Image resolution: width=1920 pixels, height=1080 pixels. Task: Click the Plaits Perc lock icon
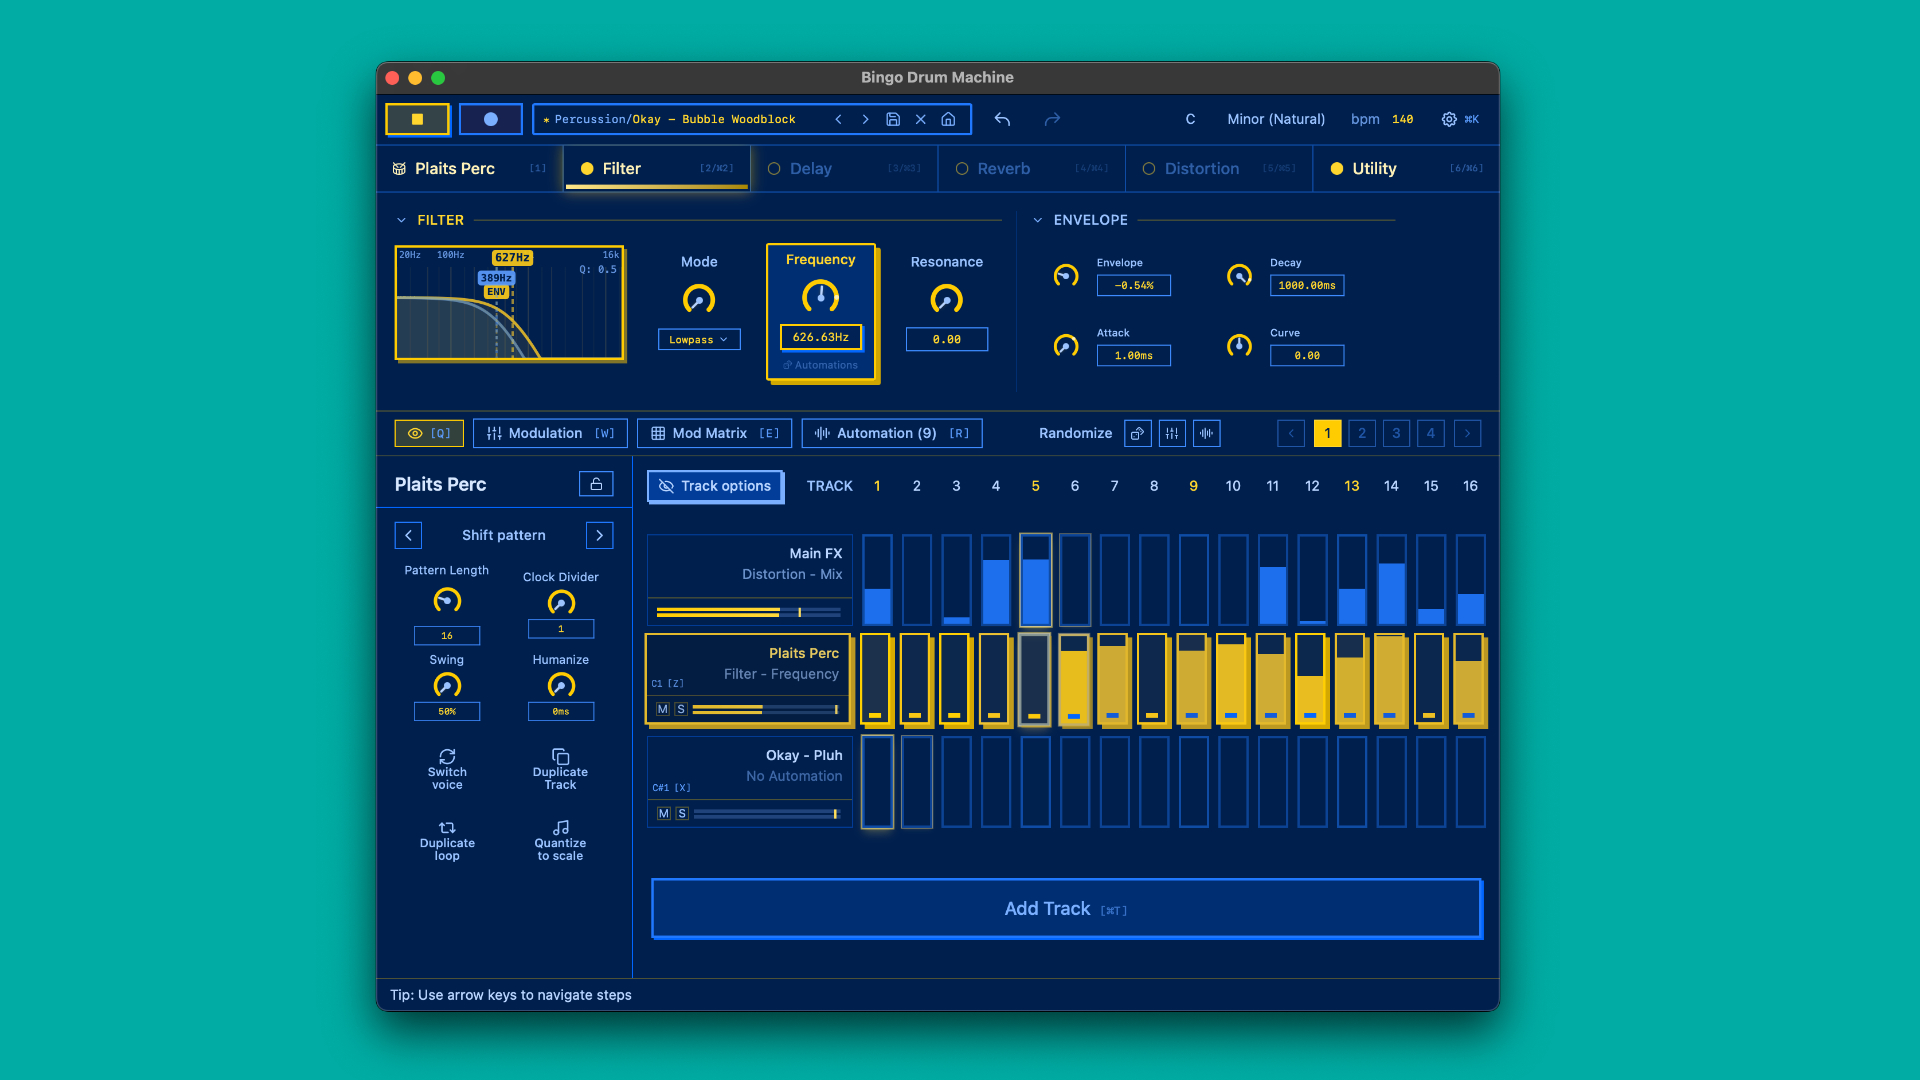coord(596,484)
